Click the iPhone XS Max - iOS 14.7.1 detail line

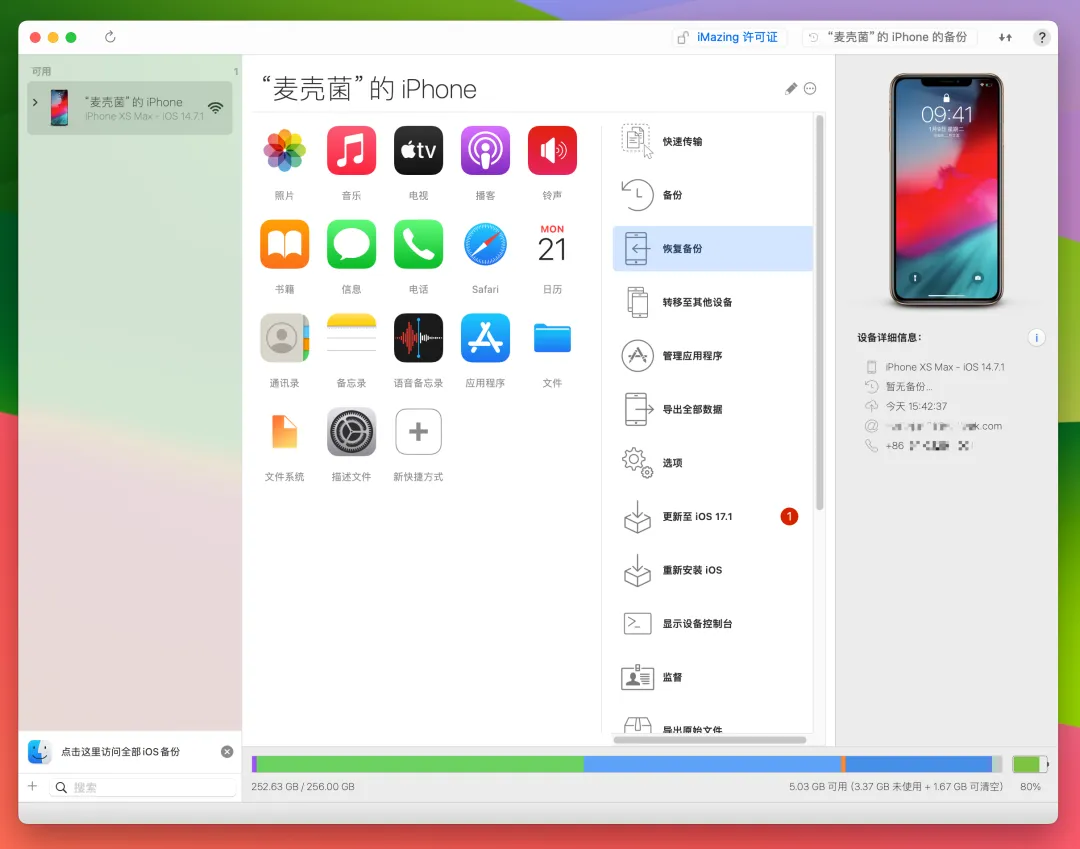[x=944, y=367]
